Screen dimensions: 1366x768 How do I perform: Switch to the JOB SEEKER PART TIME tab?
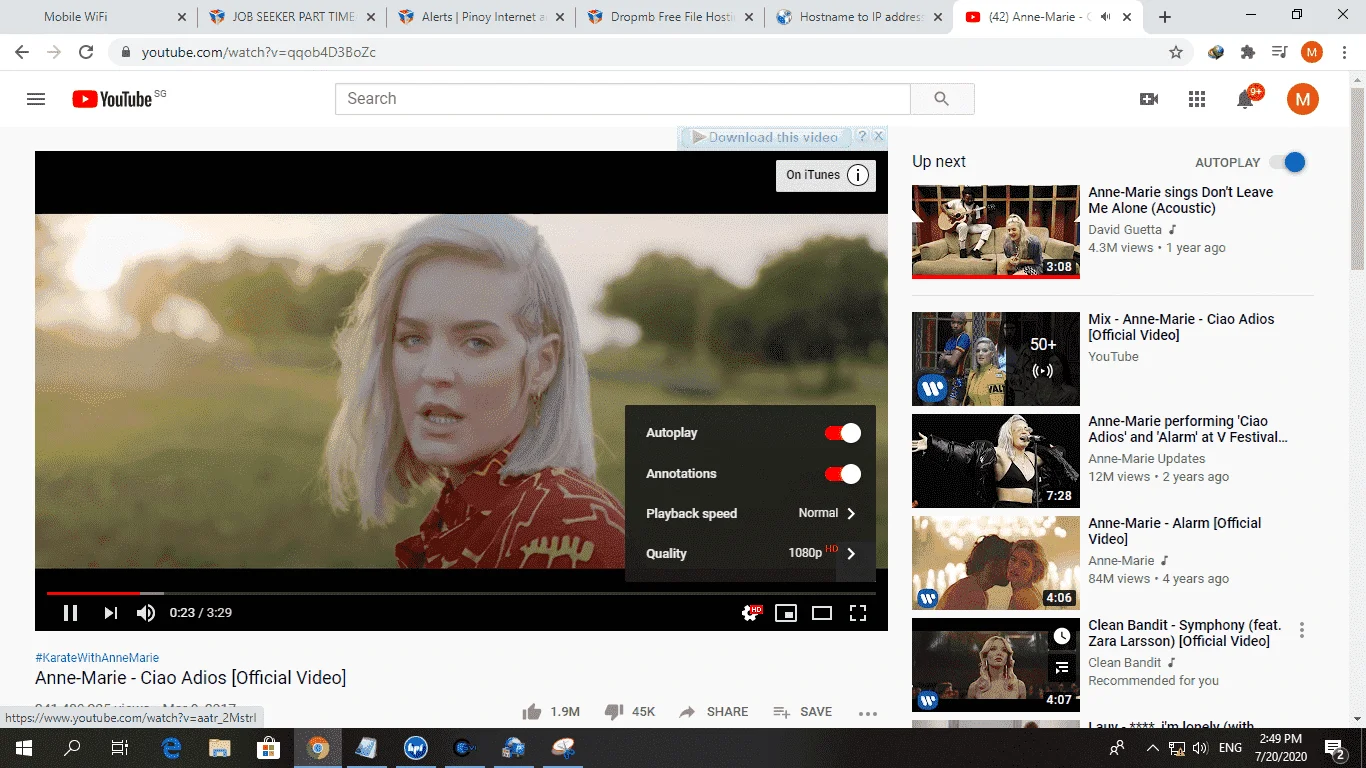coord(293,17)
